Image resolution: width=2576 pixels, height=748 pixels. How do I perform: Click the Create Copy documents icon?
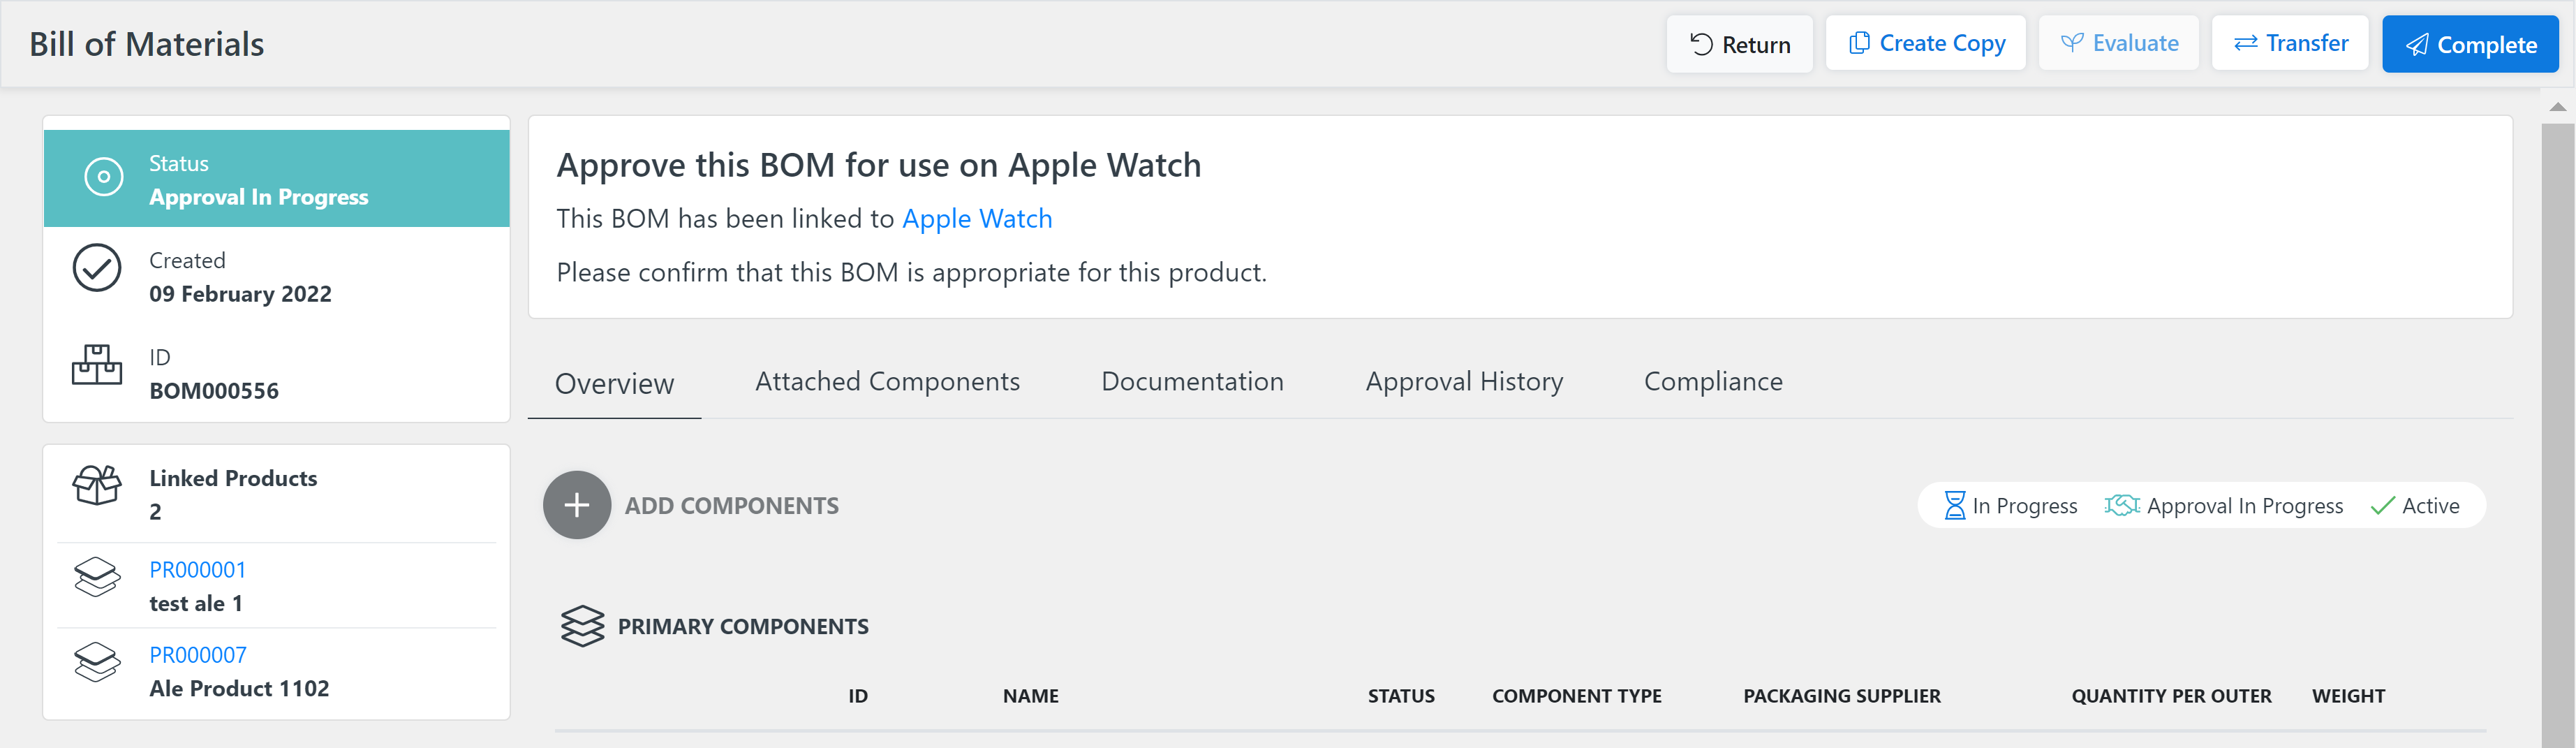(1859, 43)
